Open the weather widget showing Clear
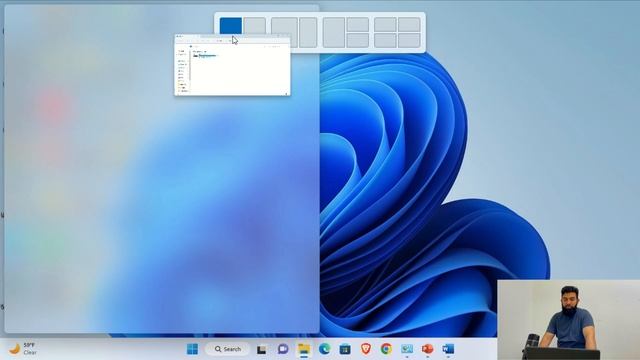Screen dimensions: 640x360 pyautogui.click(x=23, y=349)
